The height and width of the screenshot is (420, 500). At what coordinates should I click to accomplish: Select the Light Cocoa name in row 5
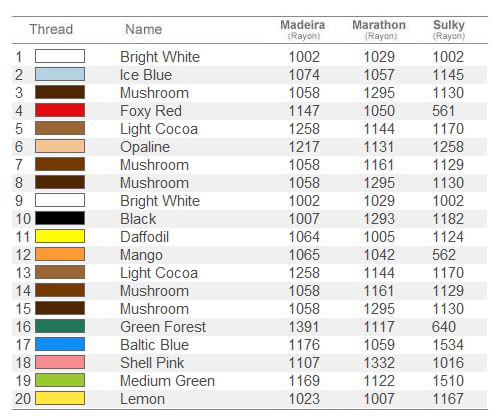point(159,129)
